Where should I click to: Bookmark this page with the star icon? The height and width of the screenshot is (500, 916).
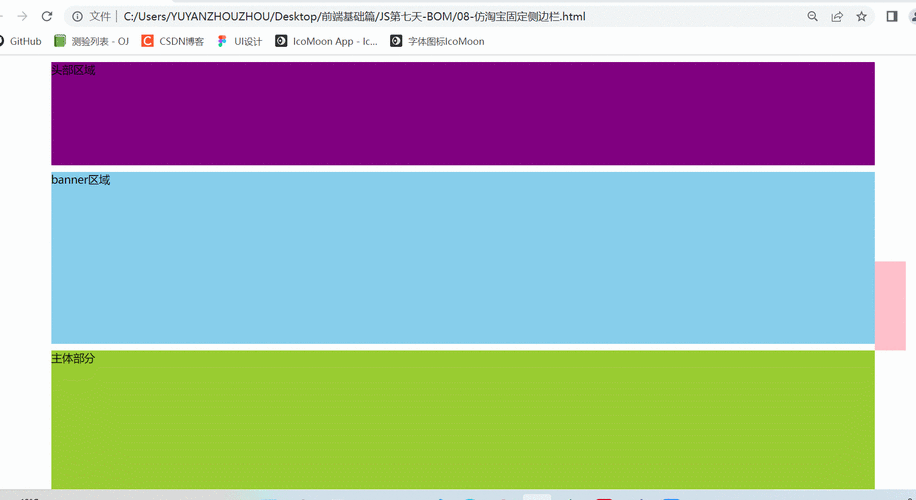pyautogui.click(x=862, y=16)
